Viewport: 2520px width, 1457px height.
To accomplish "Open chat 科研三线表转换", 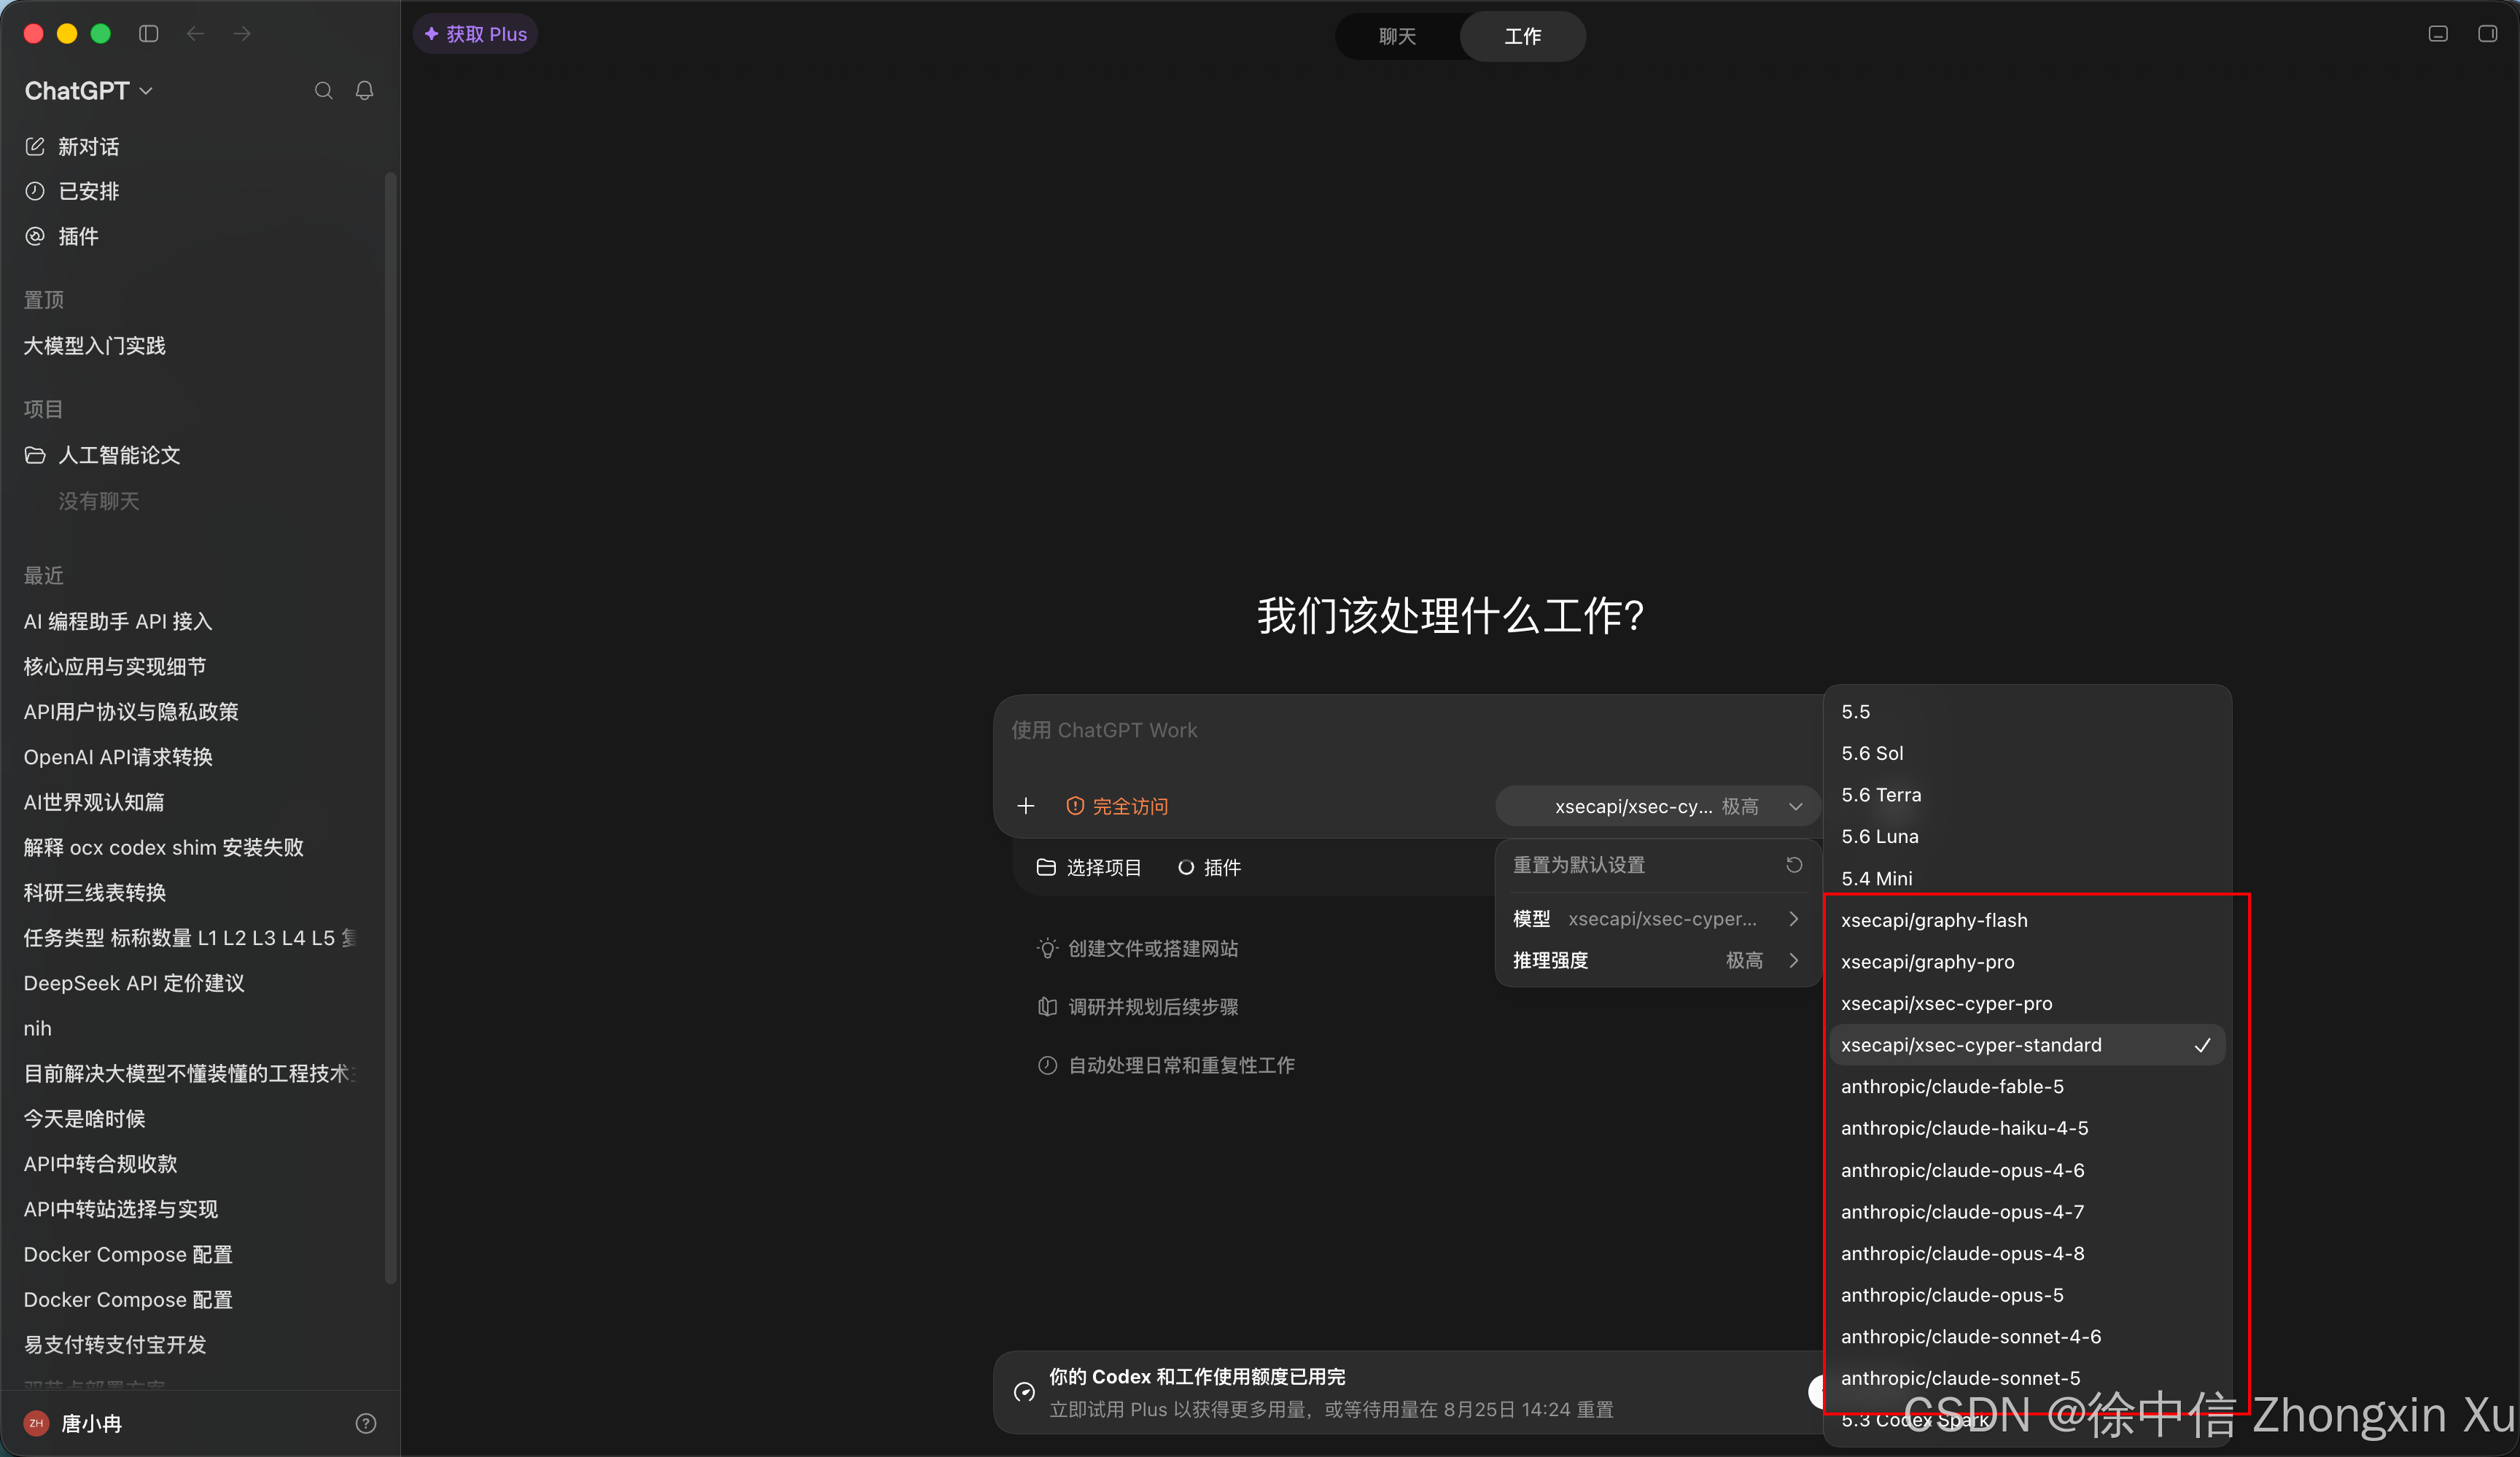I will coord(95,893).
